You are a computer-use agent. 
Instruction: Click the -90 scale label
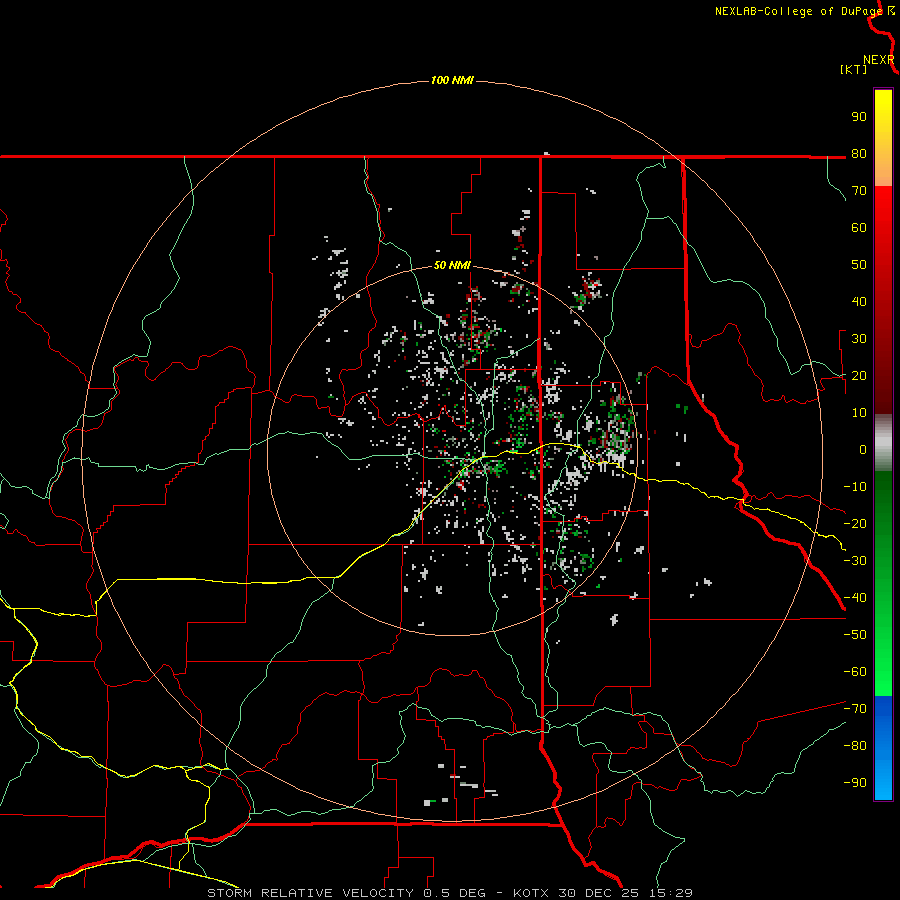[x=855, y=783]
